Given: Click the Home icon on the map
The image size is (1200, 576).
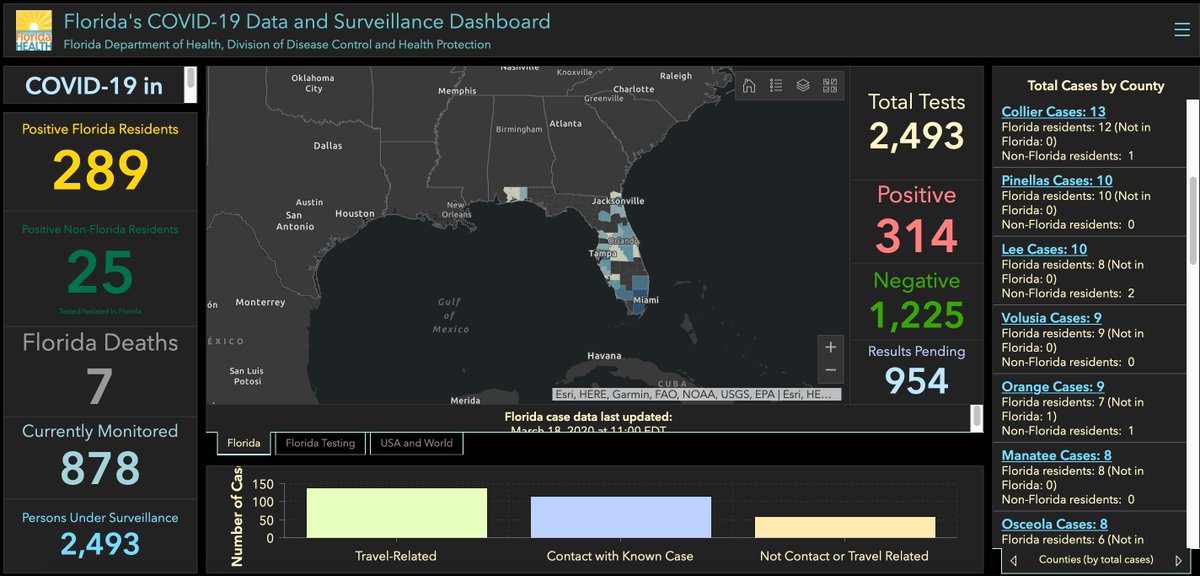Looking at the screenshot, I should tap(748, 85).
